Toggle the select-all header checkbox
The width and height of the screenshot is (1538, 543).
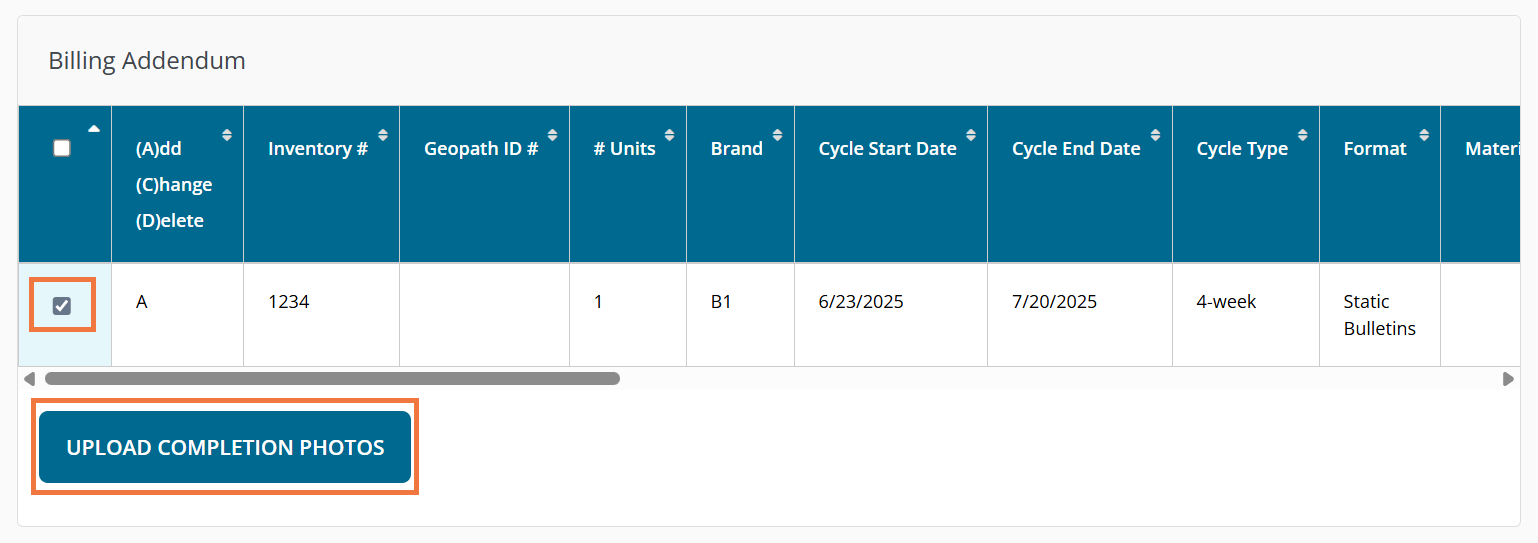click(62, 148)
